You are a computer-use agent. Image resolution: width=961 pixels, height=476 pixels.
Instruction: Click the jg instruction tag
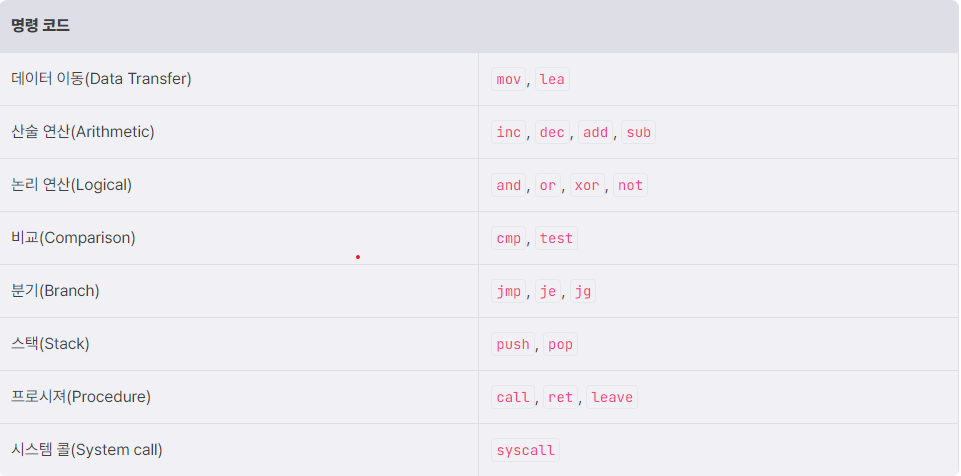coord(582,291)
